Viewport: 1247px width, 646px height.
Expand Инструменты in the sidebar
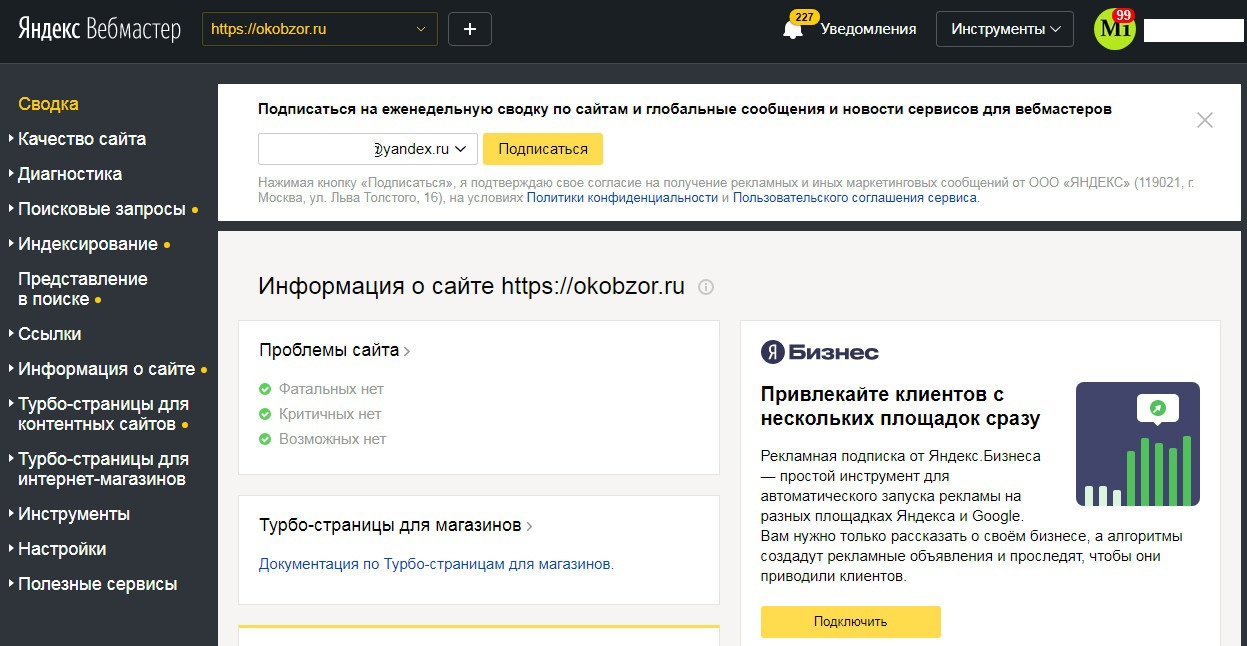[x=74, y=514]
